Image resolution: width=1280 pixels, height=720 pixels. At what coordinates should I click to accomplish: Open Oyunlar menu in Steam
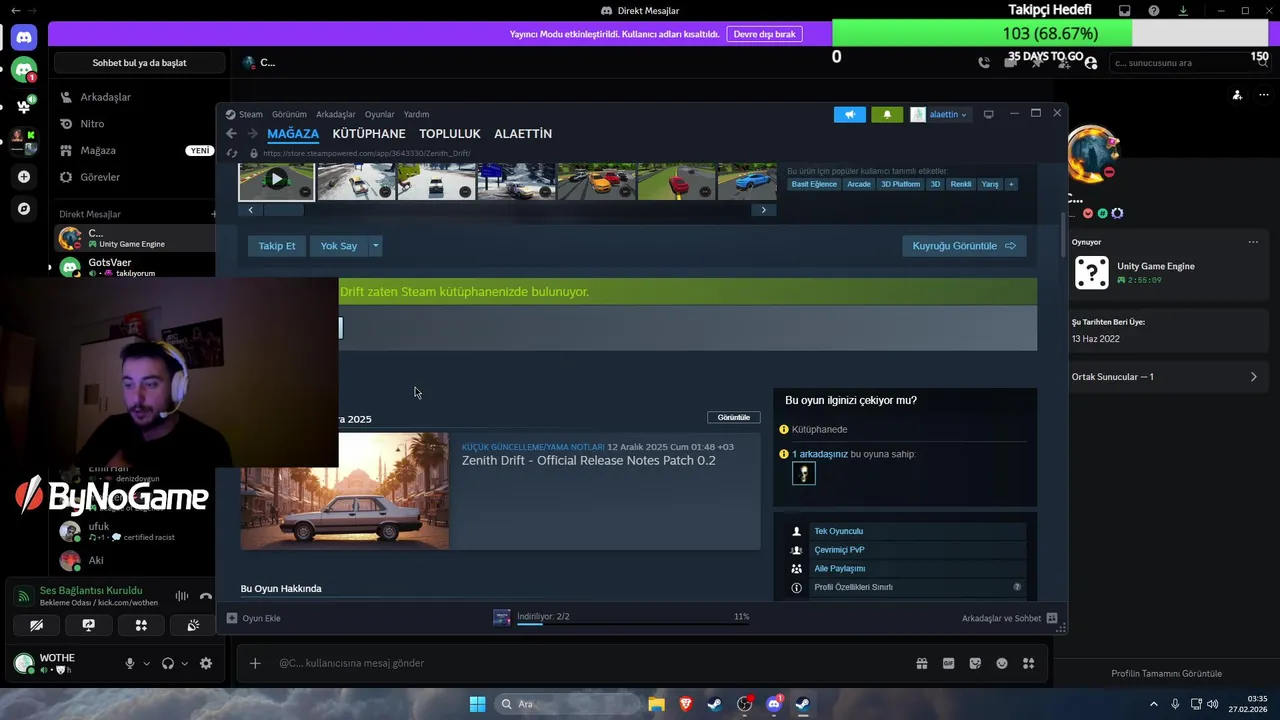click(x=379, y=115)
